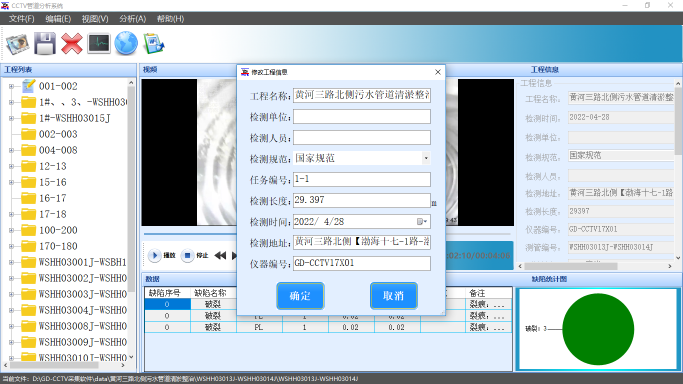Click the 缺陷名称 column header
Screen dimensions: 683x384
point(213,293)
